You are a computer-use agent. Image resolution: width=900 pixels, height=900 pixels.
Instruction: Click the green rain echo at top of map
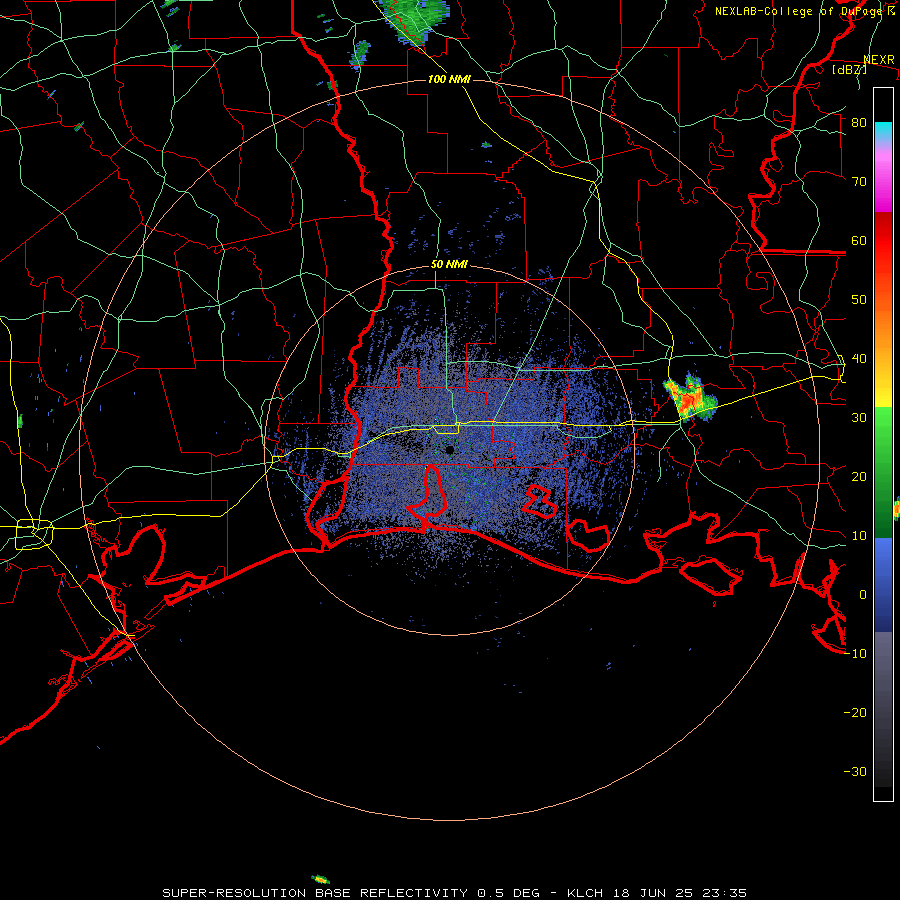[x=414, y=20]
